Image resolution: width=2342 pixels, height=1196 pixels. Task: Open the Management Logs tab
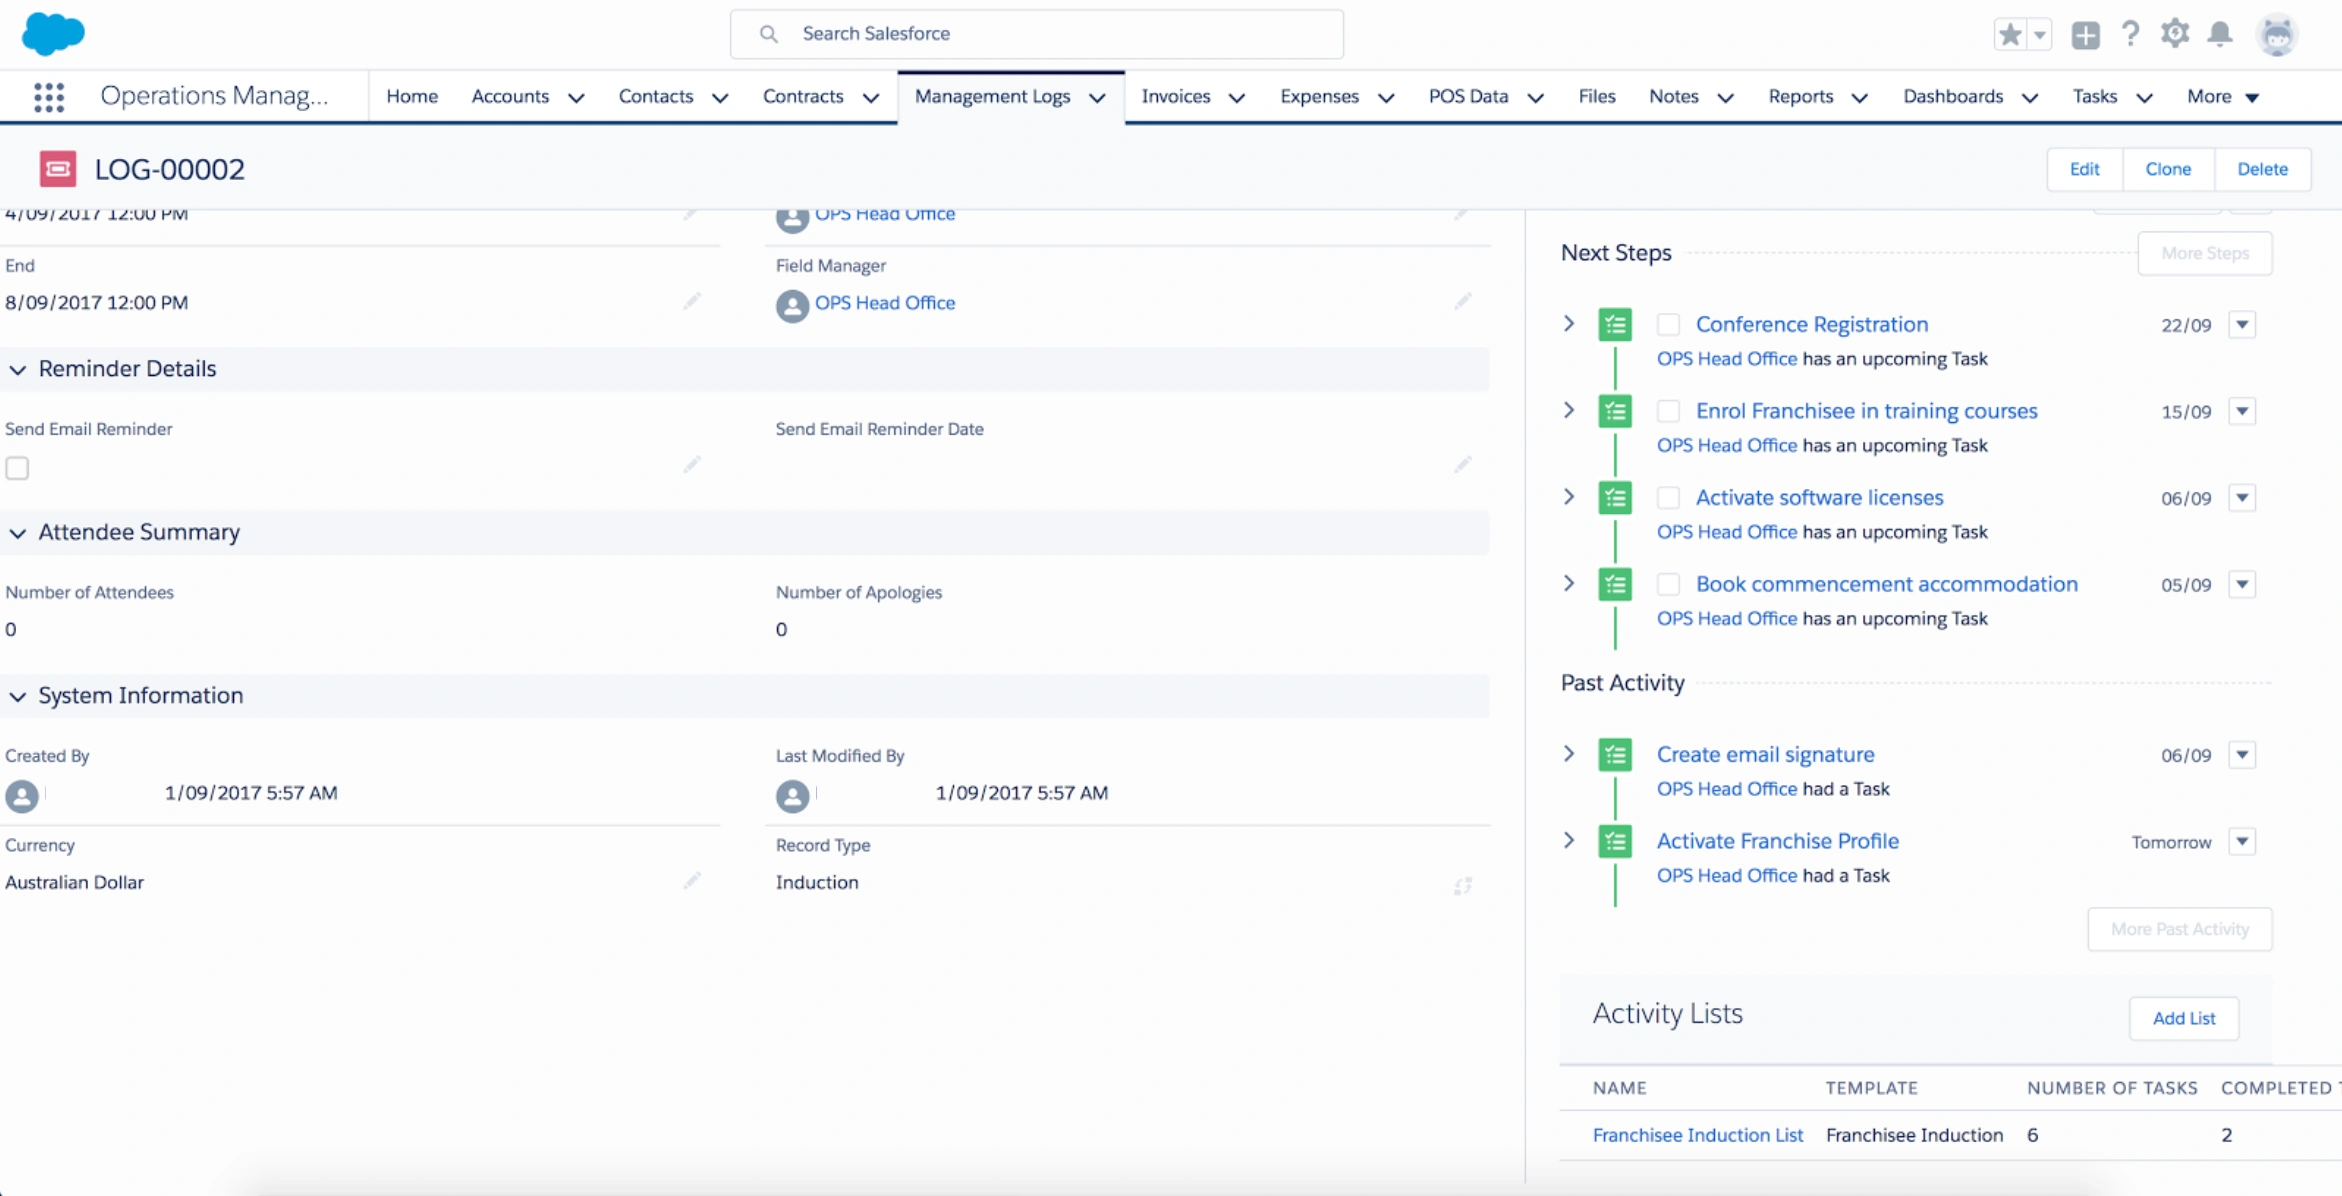pyautogui.click(x=992, y=96)
